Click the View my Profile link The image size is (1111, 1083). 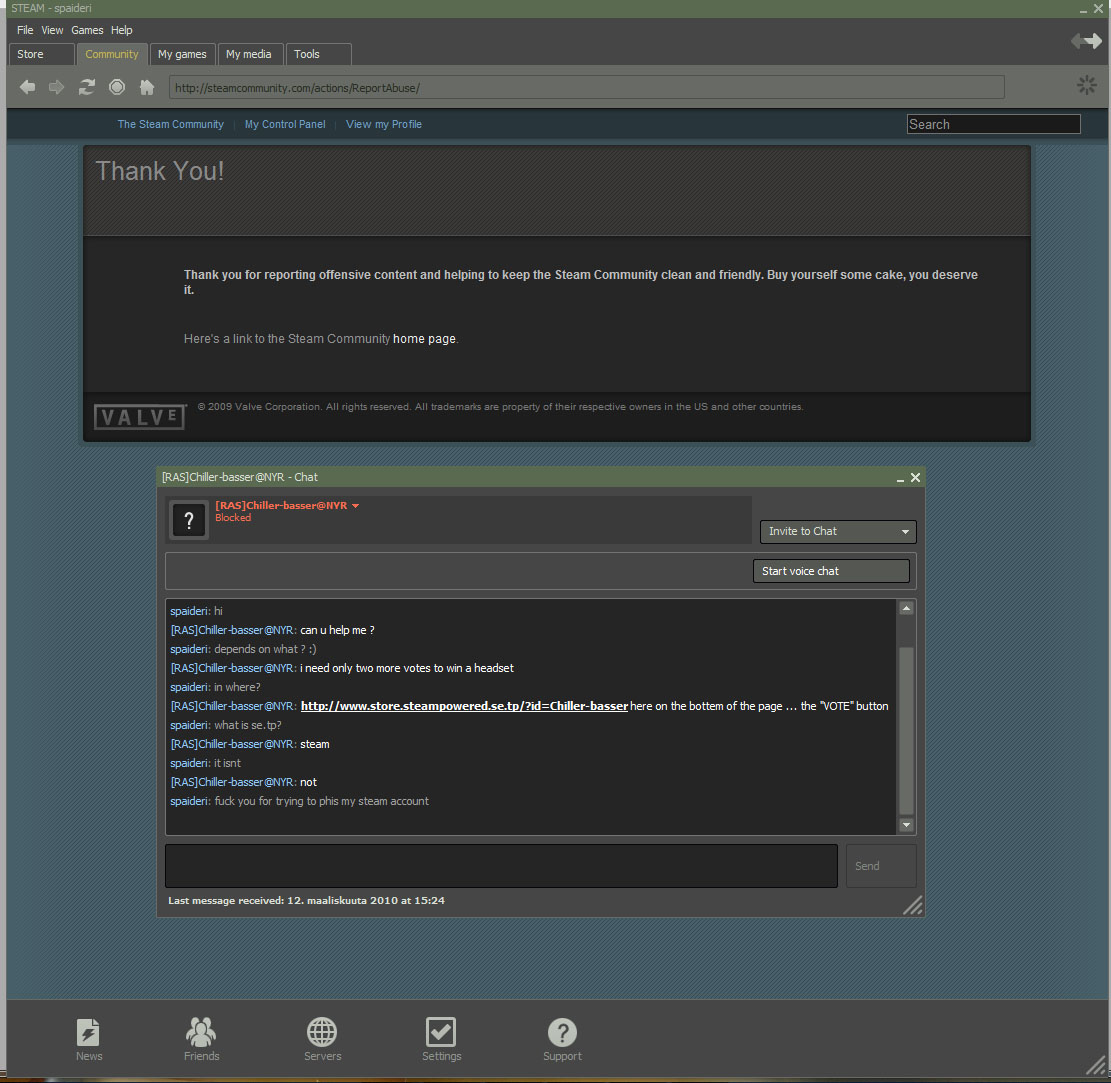pyautogui.click(x=384, y=124)
